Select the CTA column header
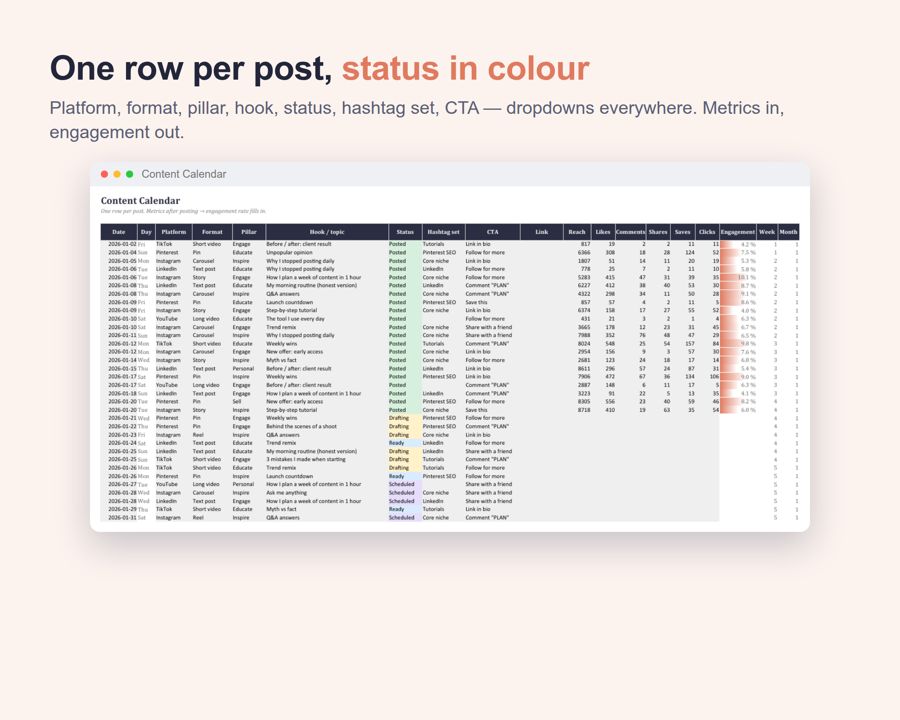The height and width of the screenshot is (720, 900). [x=492, y=232]
